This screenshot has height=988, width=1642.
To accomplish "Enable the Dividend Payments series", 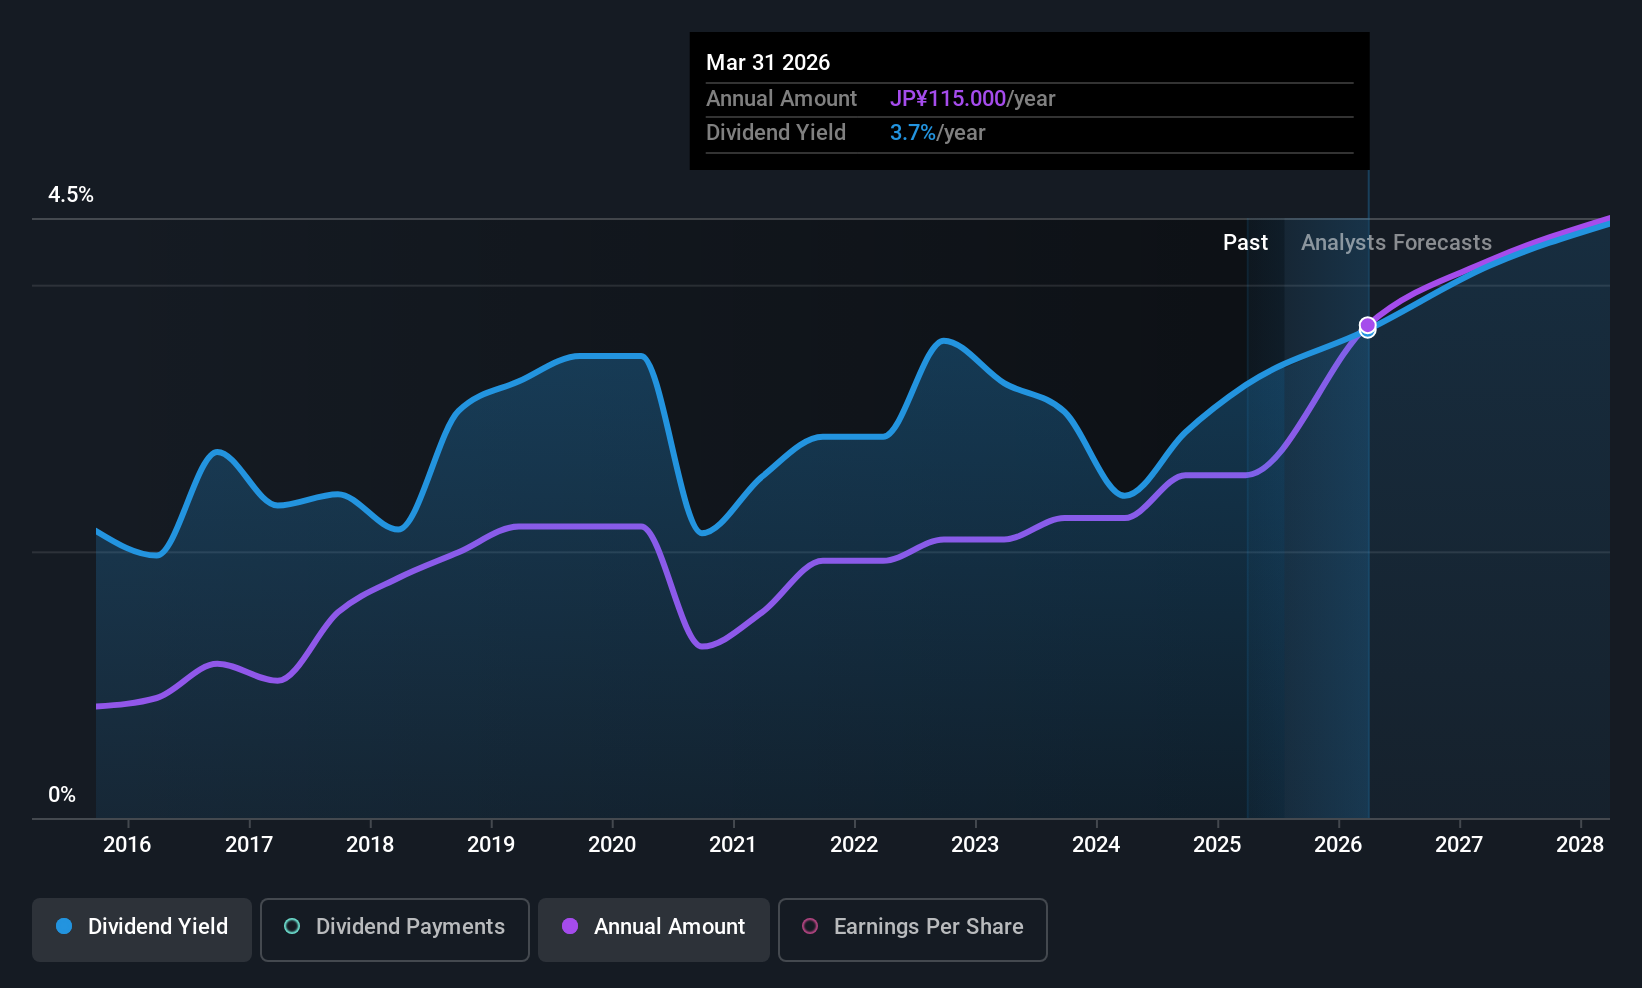I will point(395,930).
